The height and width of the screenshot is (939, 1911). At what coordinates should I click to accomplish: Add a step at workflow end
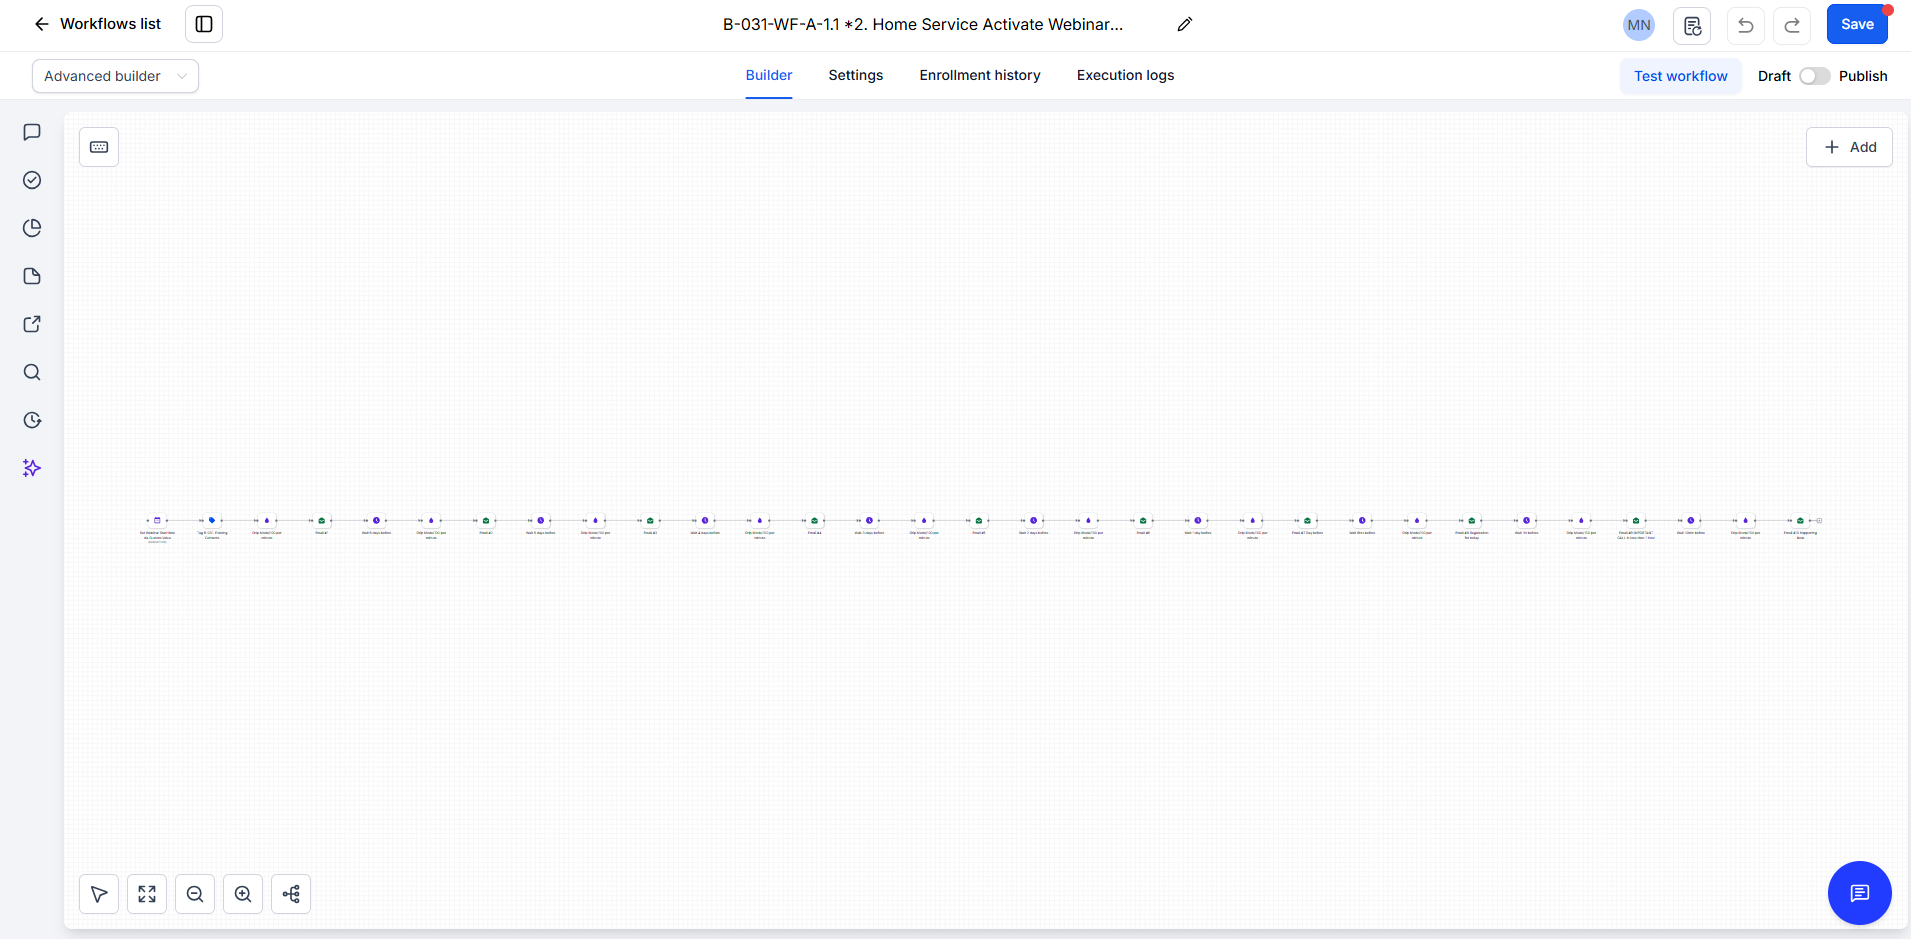pos(1819,520)
